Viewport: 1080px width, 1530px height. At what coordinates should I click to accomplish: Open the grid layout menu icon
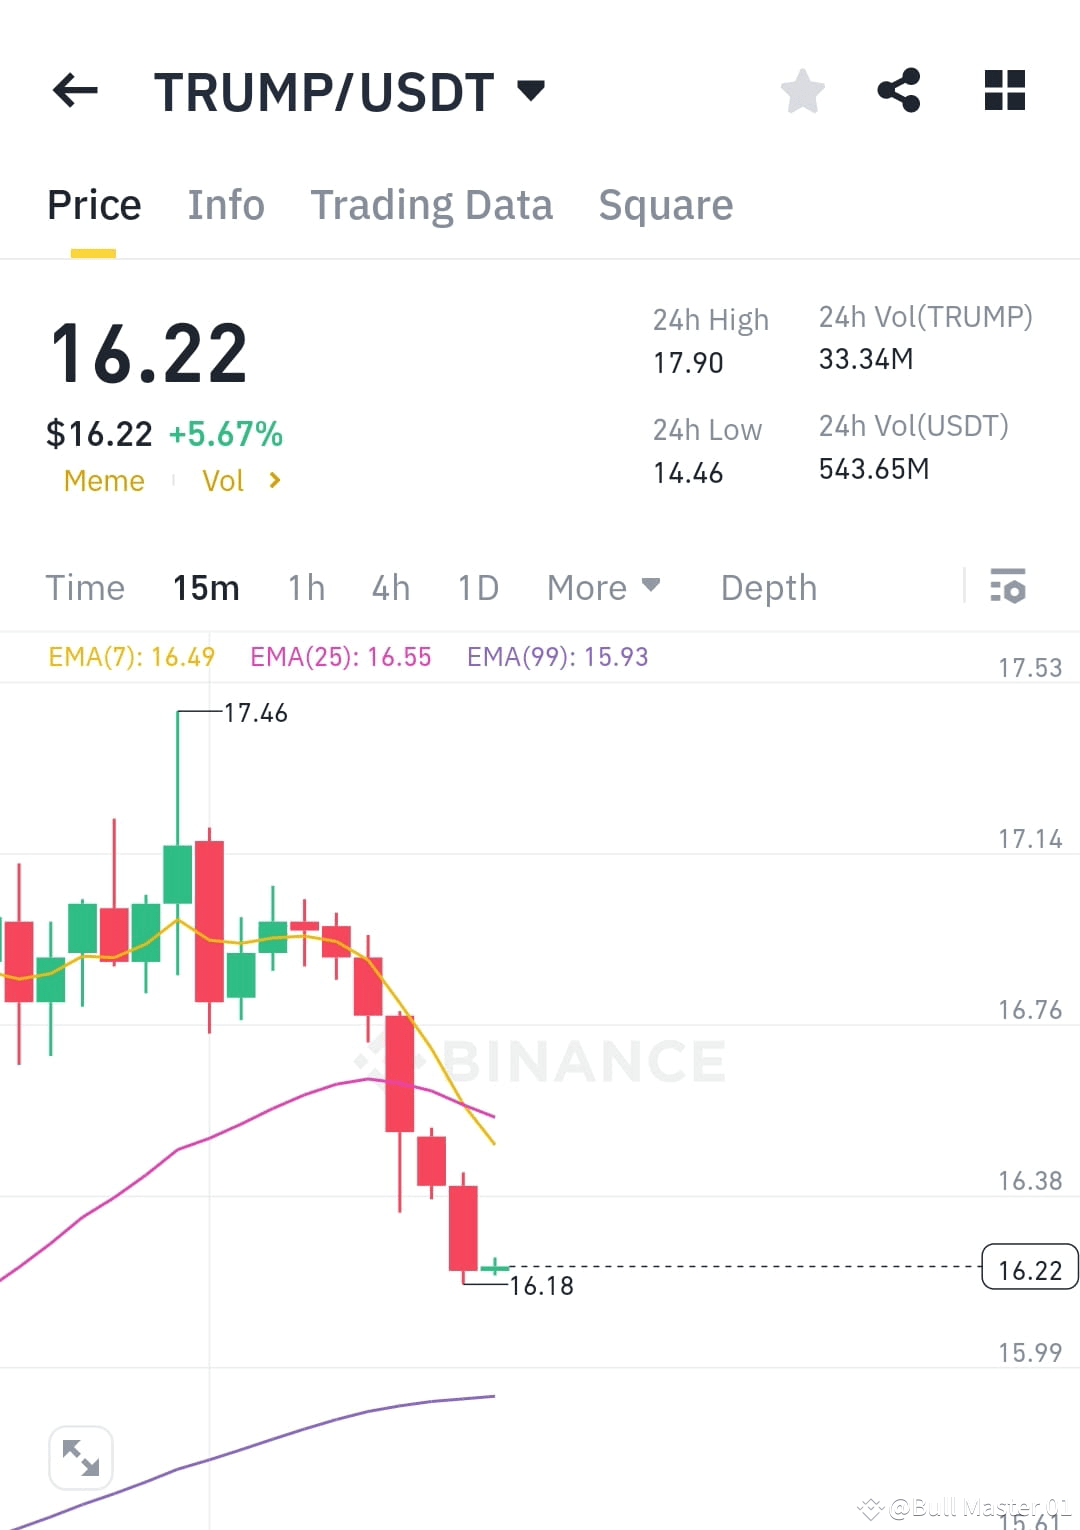(x=1004, y=90)
